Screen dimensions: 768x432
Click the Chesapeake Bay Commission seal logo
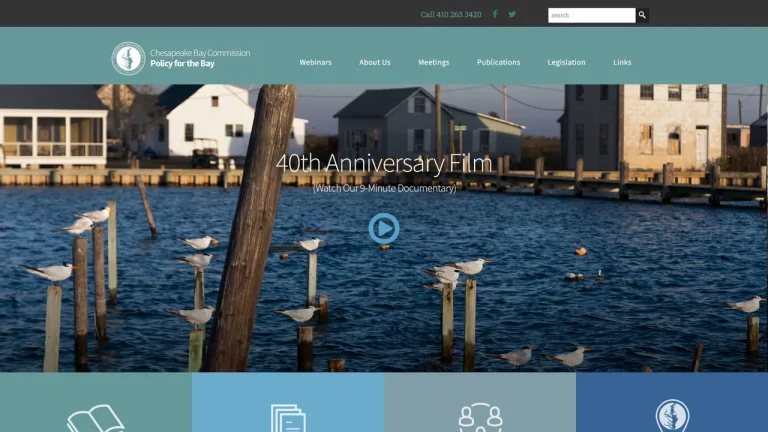(x=128, y=58)
